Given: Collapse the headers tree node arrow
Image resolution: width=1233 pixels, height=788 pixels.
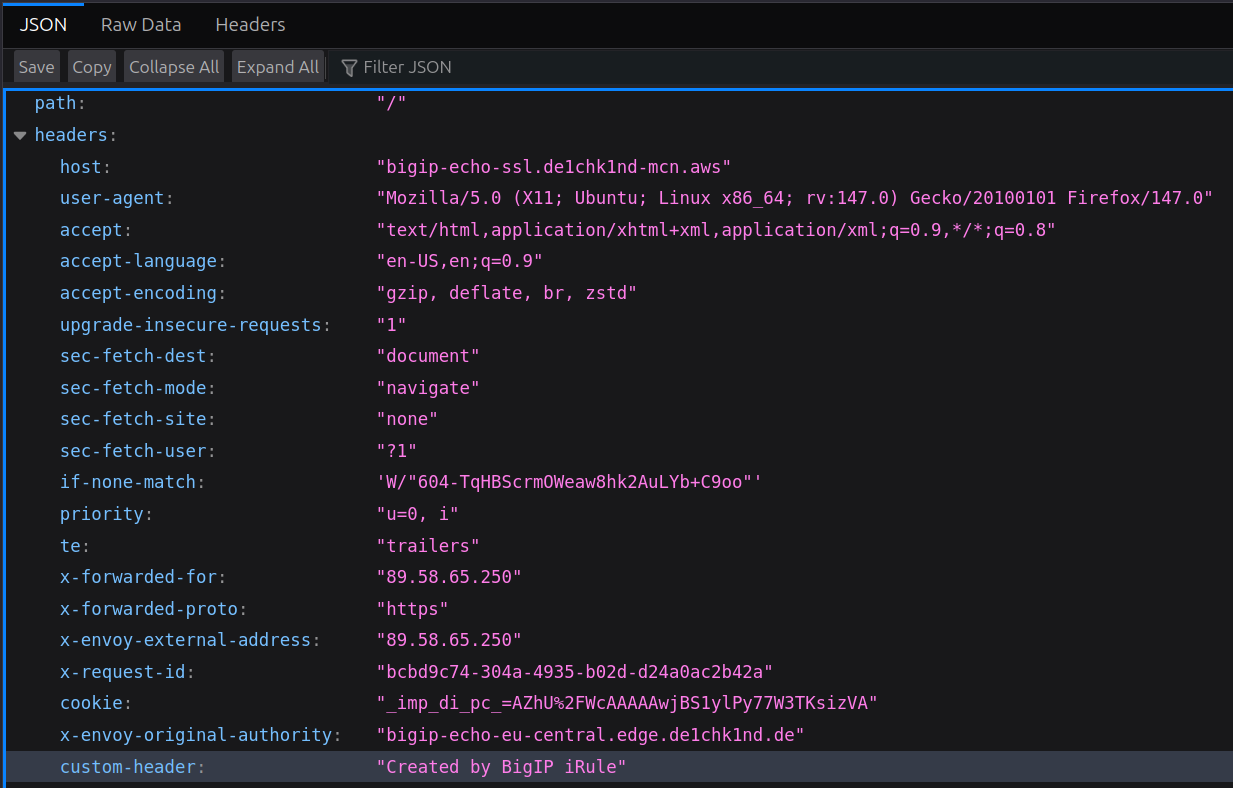Looking at the screenshot, I should pyautogui.click(x=20, y=135).
